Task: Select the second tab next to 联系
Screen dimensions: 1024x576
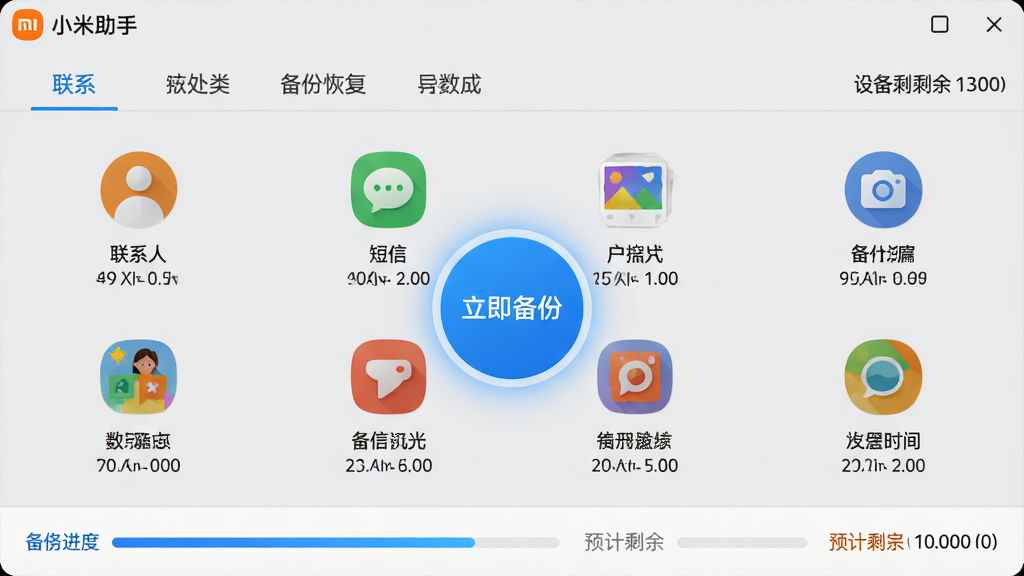Action: [x=197, y=84]
